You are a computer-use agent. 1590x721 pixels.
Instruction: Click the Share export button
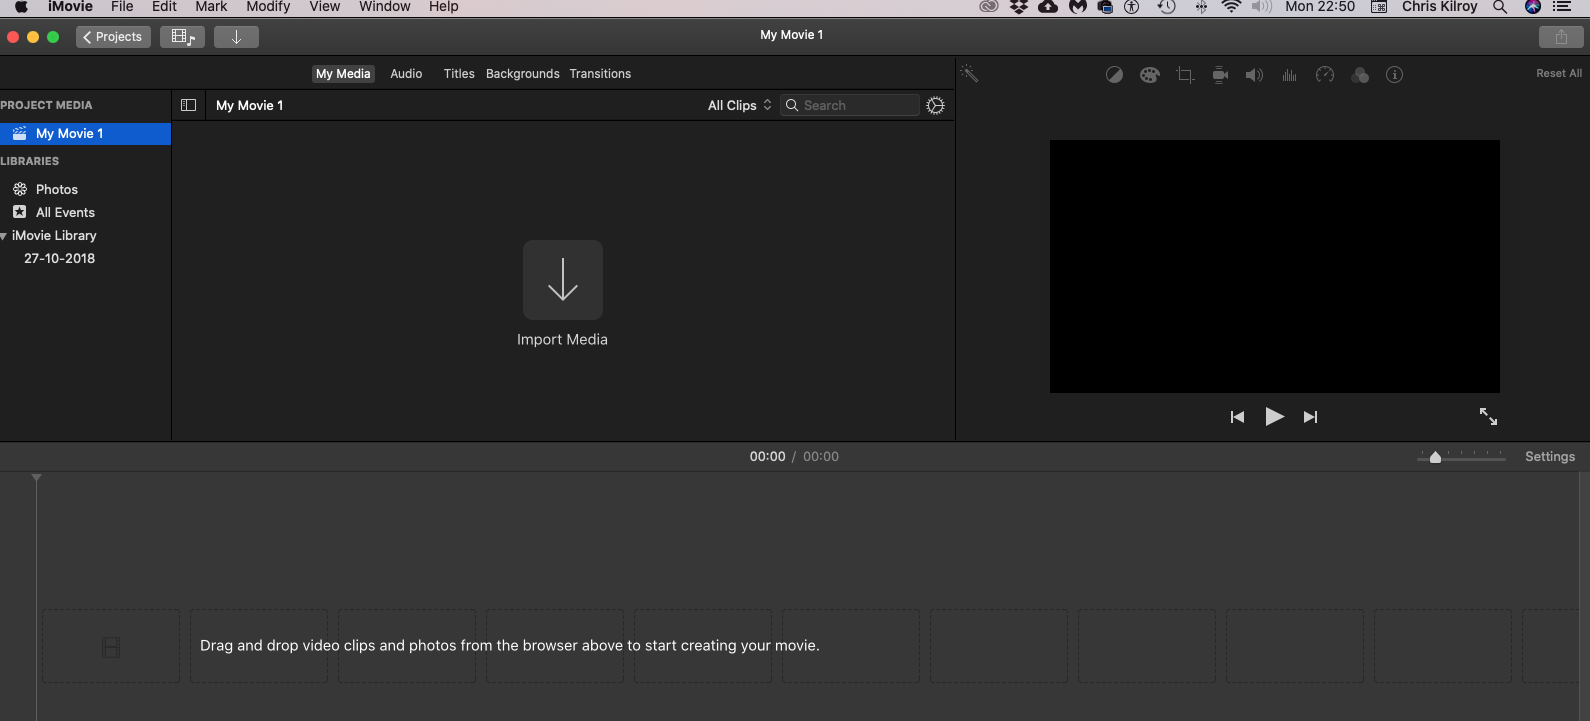click(1561, 37)
